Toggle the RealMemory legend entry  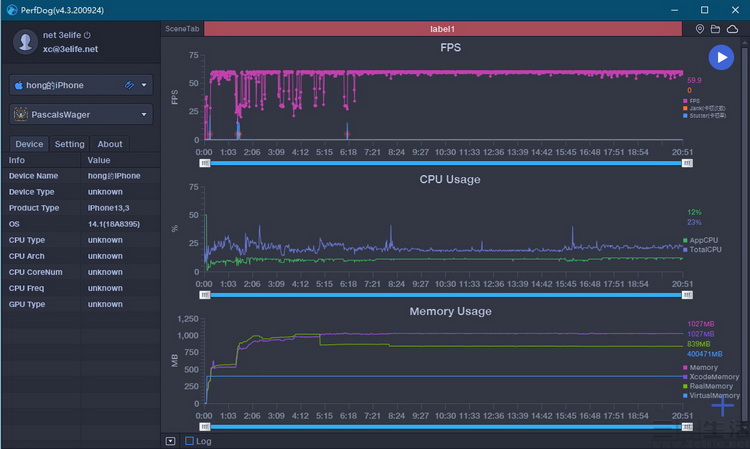708,386
